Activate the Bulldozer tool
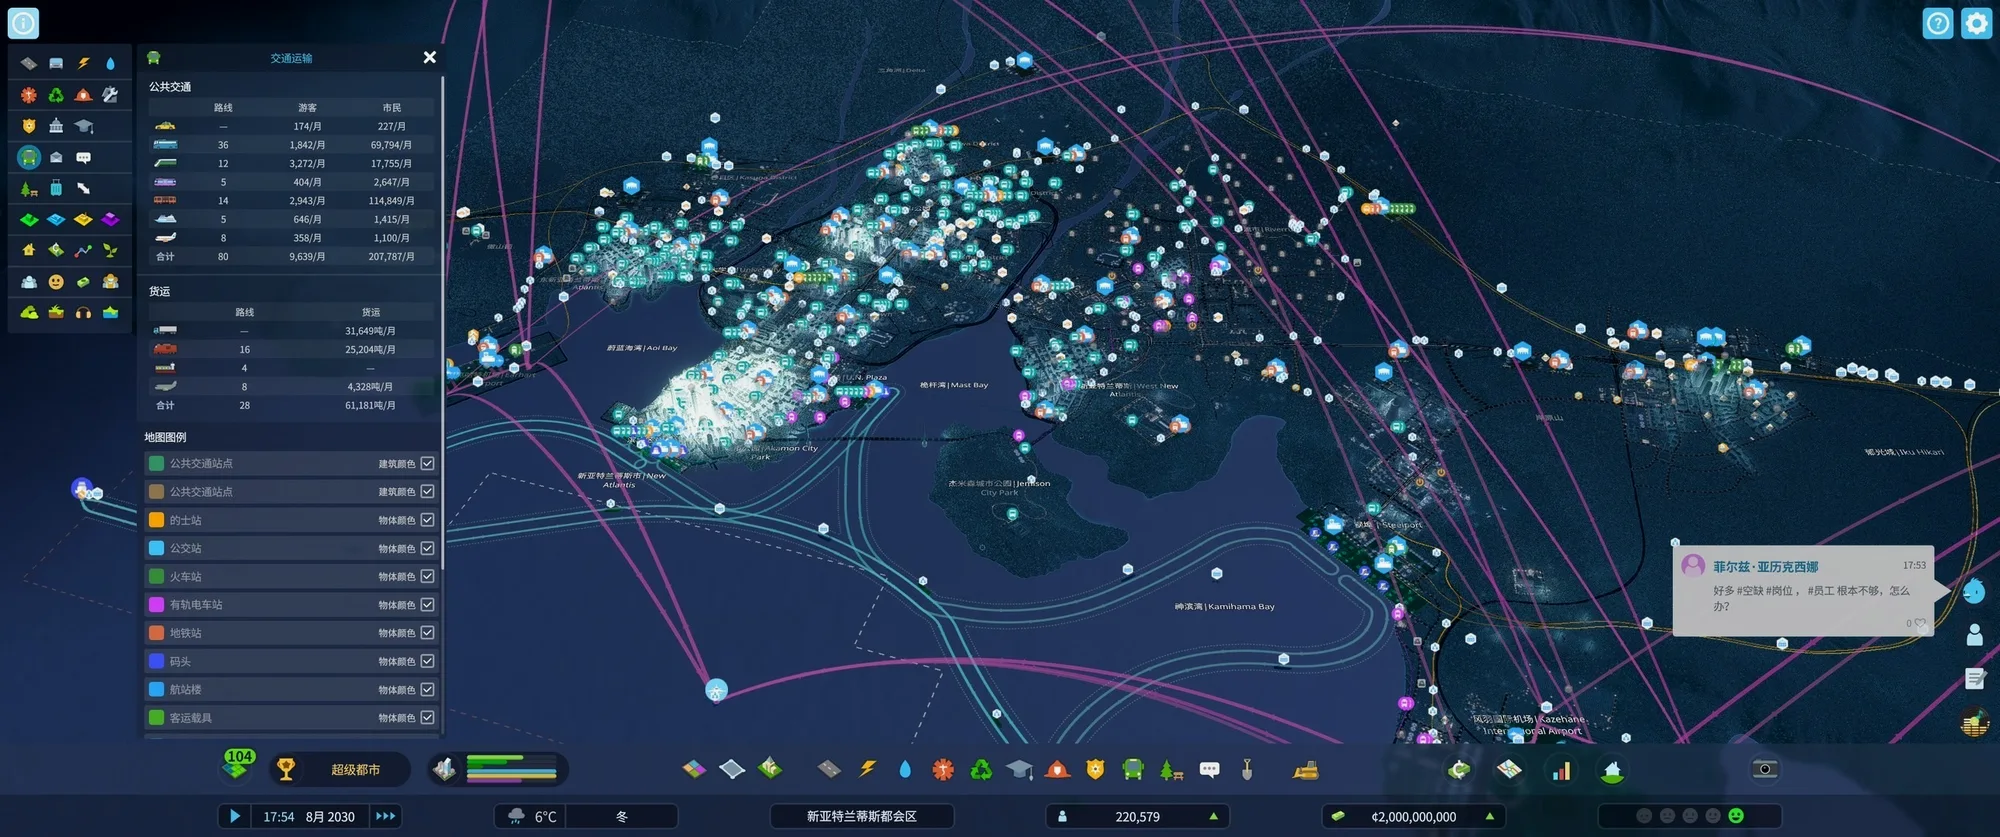Screen dimensions: 2000x837 click(1306, 769)
